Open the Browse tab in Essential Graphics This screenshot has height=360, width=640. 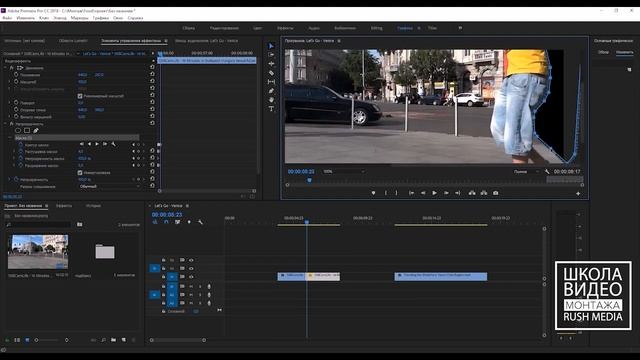point(603,52)
